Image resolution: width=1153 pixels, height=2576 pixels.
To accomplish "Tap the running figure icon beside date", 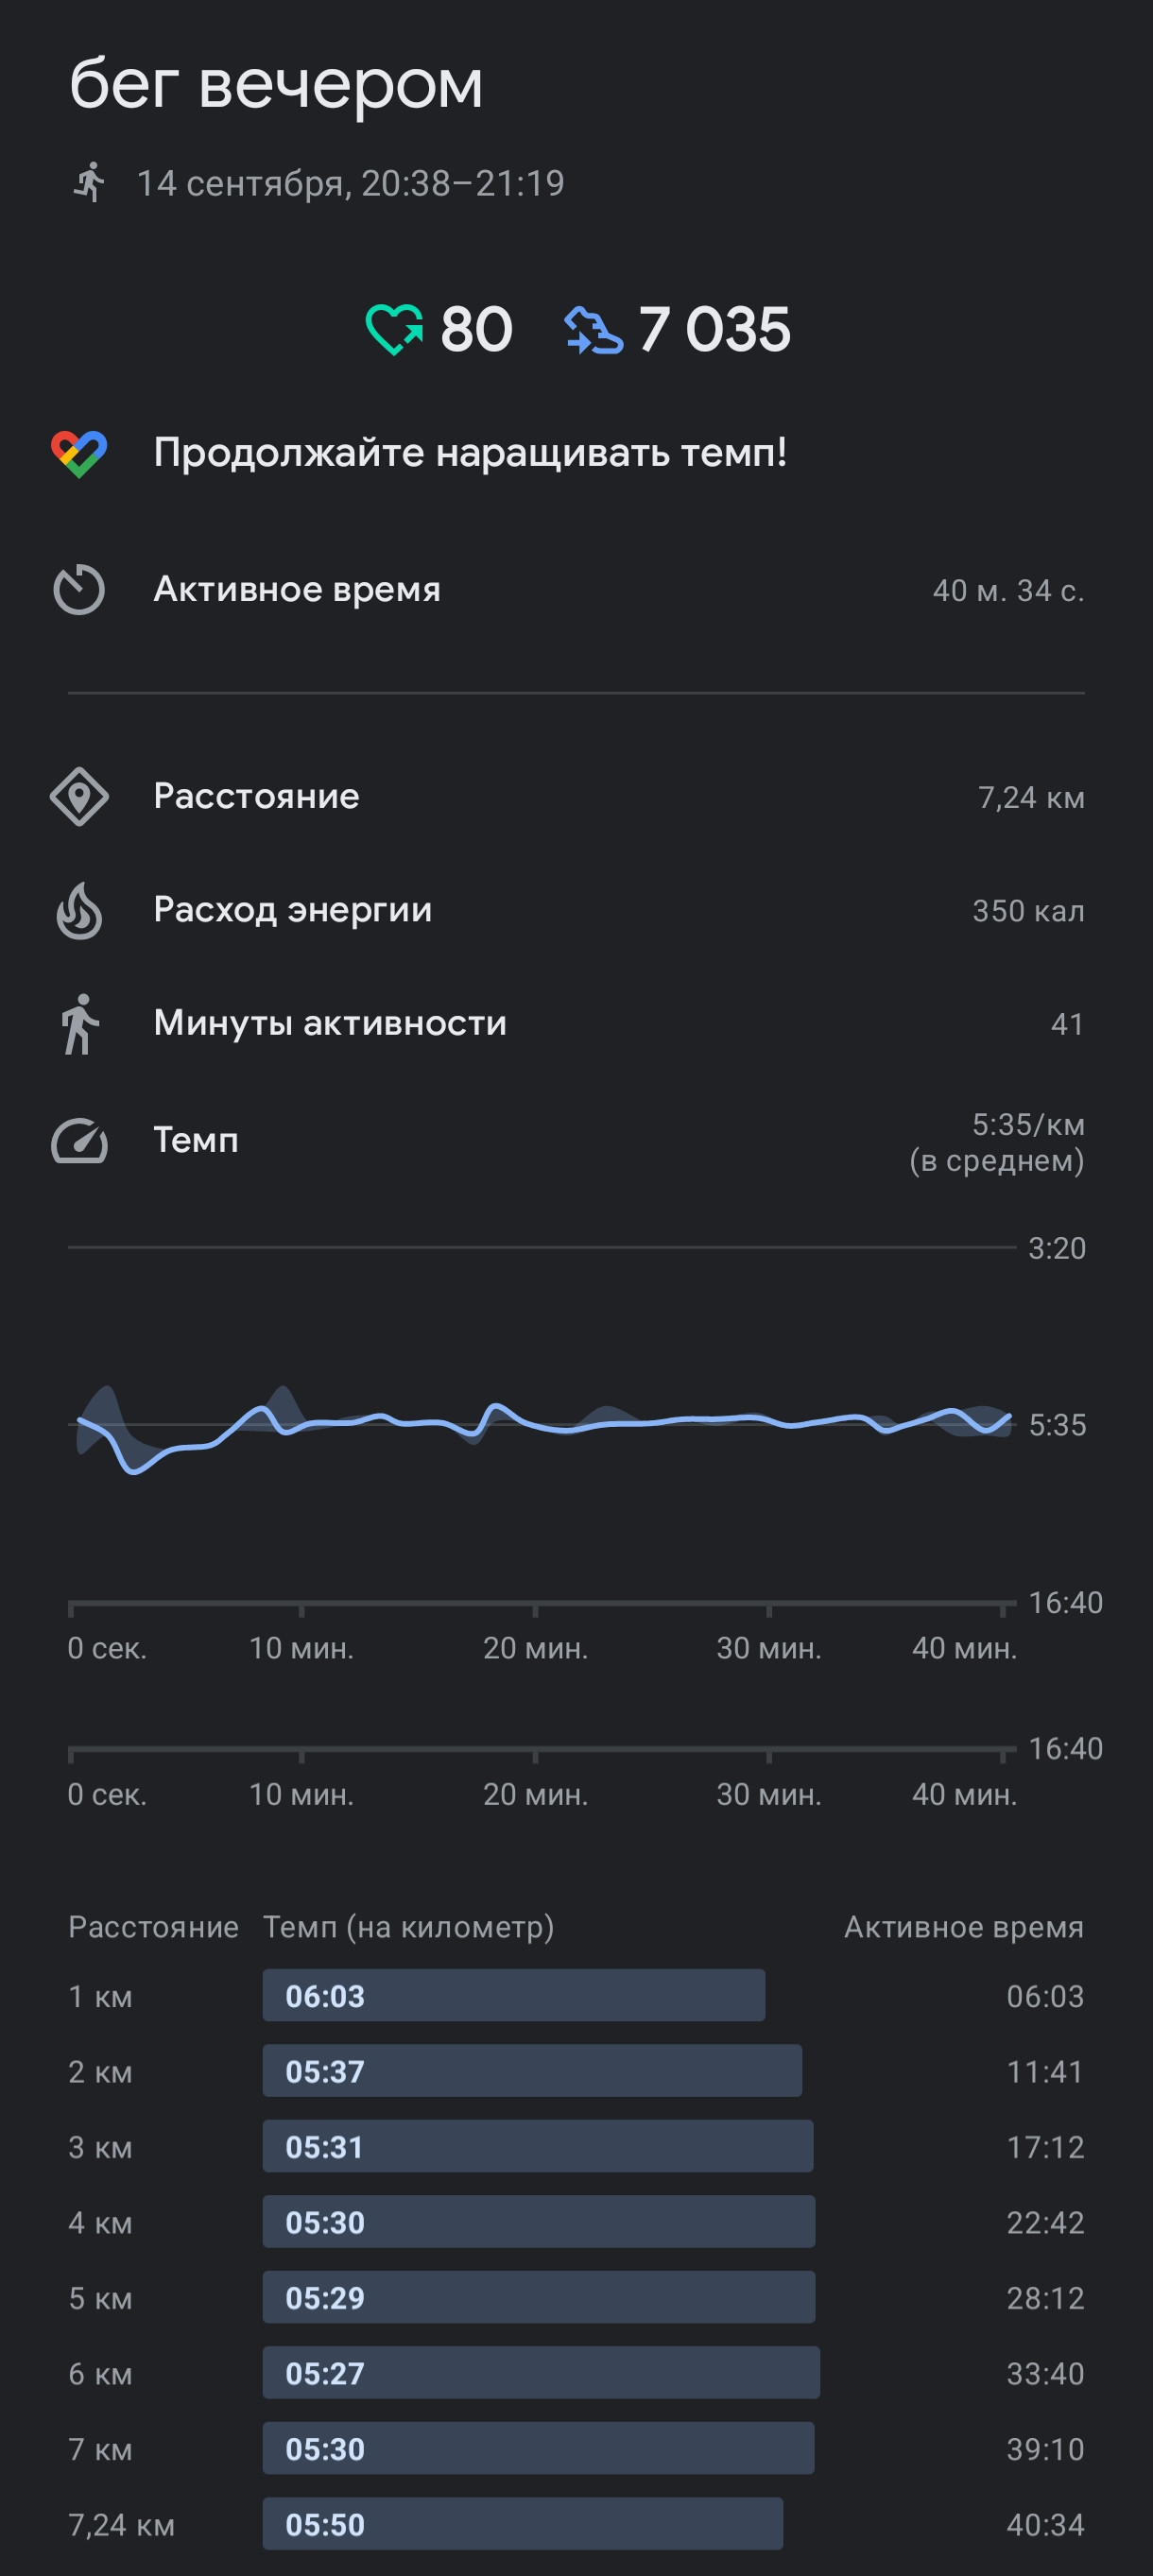I will tap(90, 183).
